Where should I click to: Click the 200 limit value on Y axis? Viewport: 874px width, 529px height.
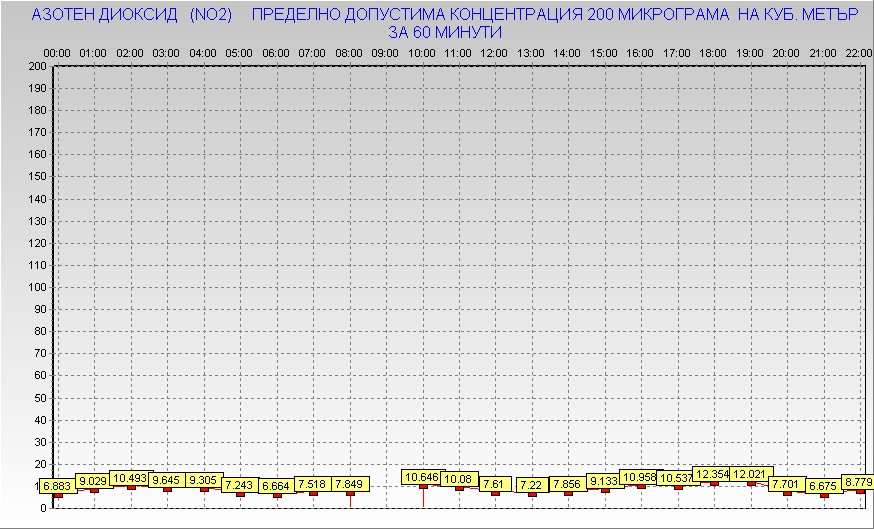(37, 66)
